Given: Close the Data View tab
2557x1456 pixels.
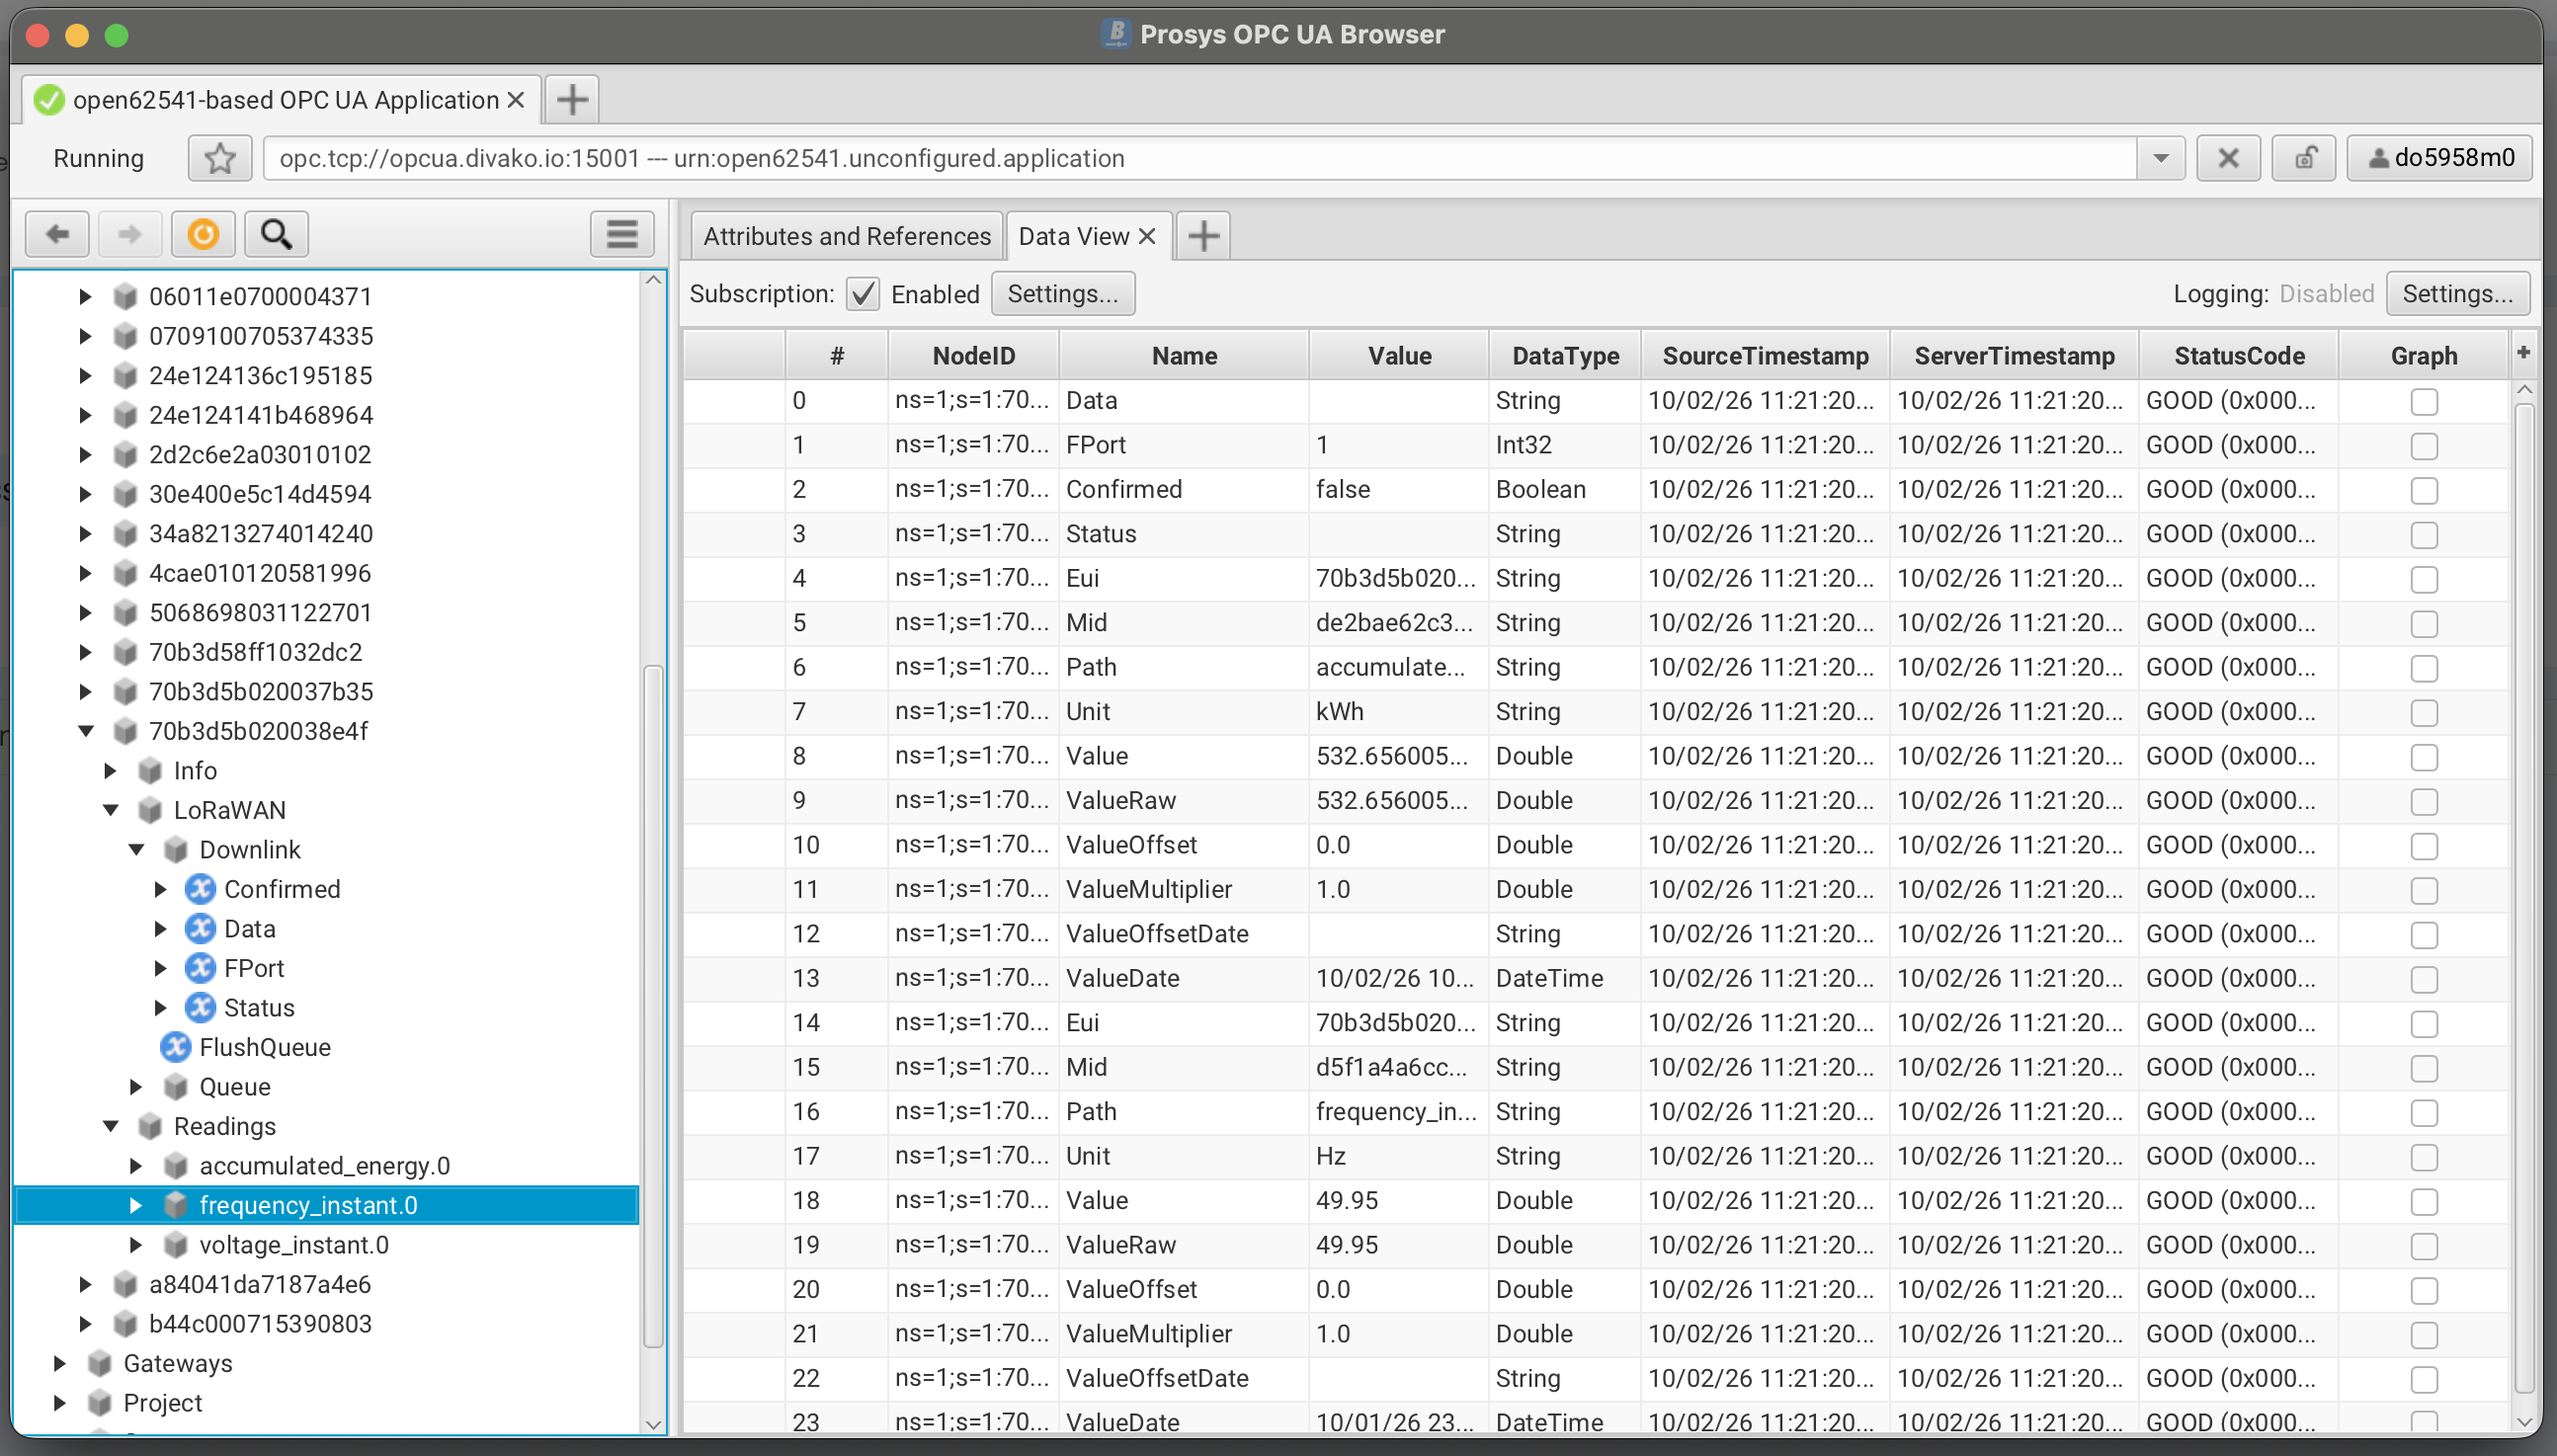Looking at the screenshot, I should (x=1147, y=236).
